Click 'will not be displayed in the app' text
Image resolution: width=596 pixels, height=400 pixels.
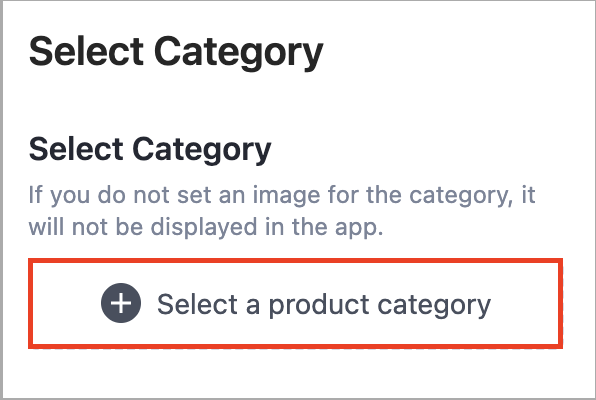pyautogui.click(x=206, y=227)
